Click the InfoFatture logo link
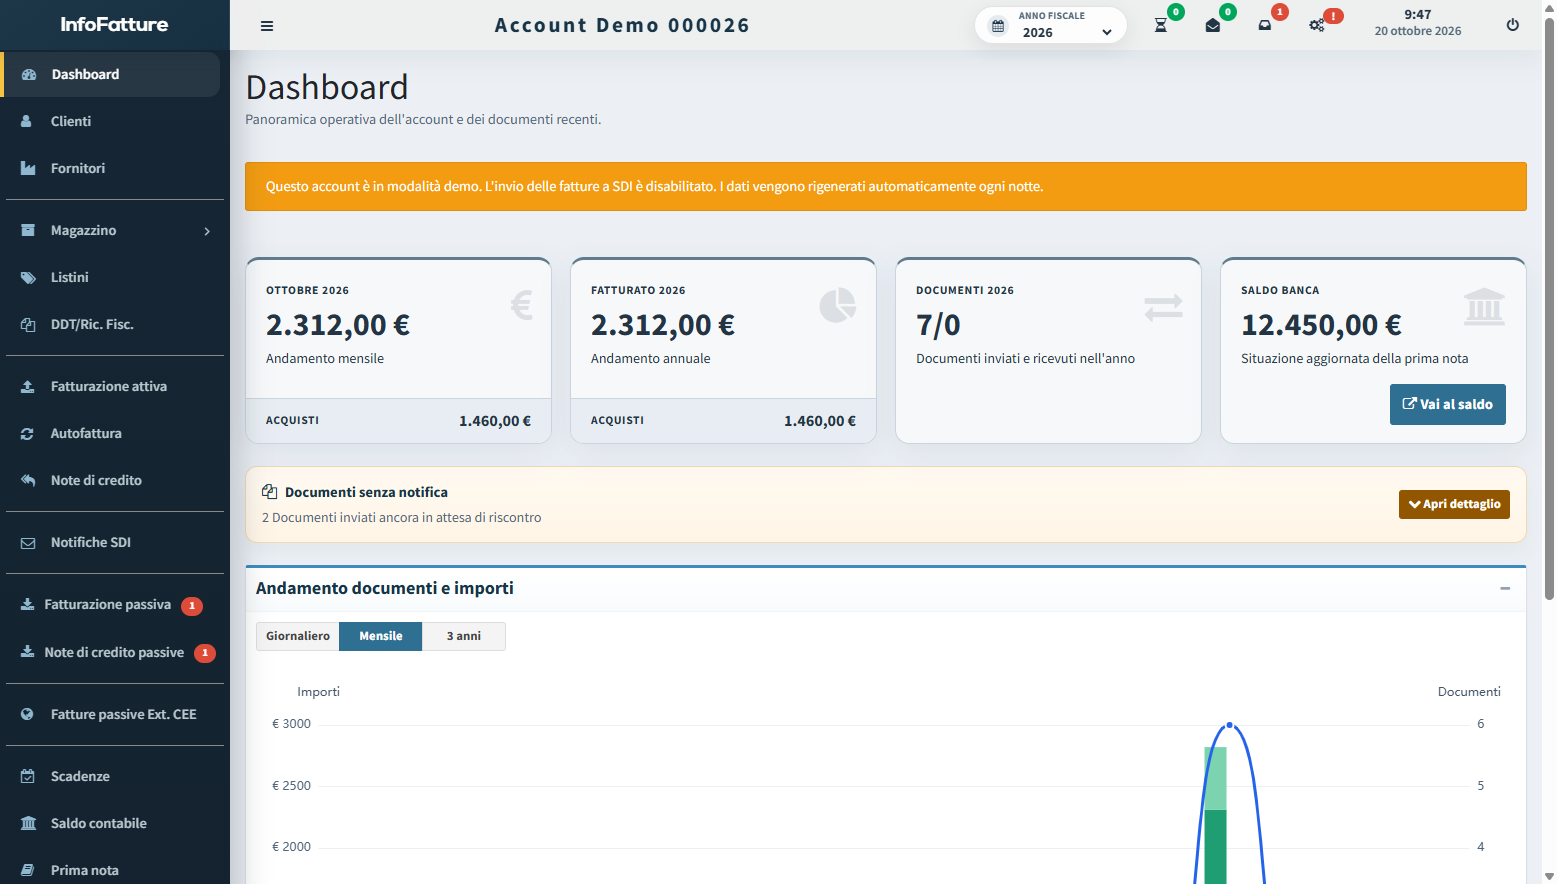 [x=114, y=24]
